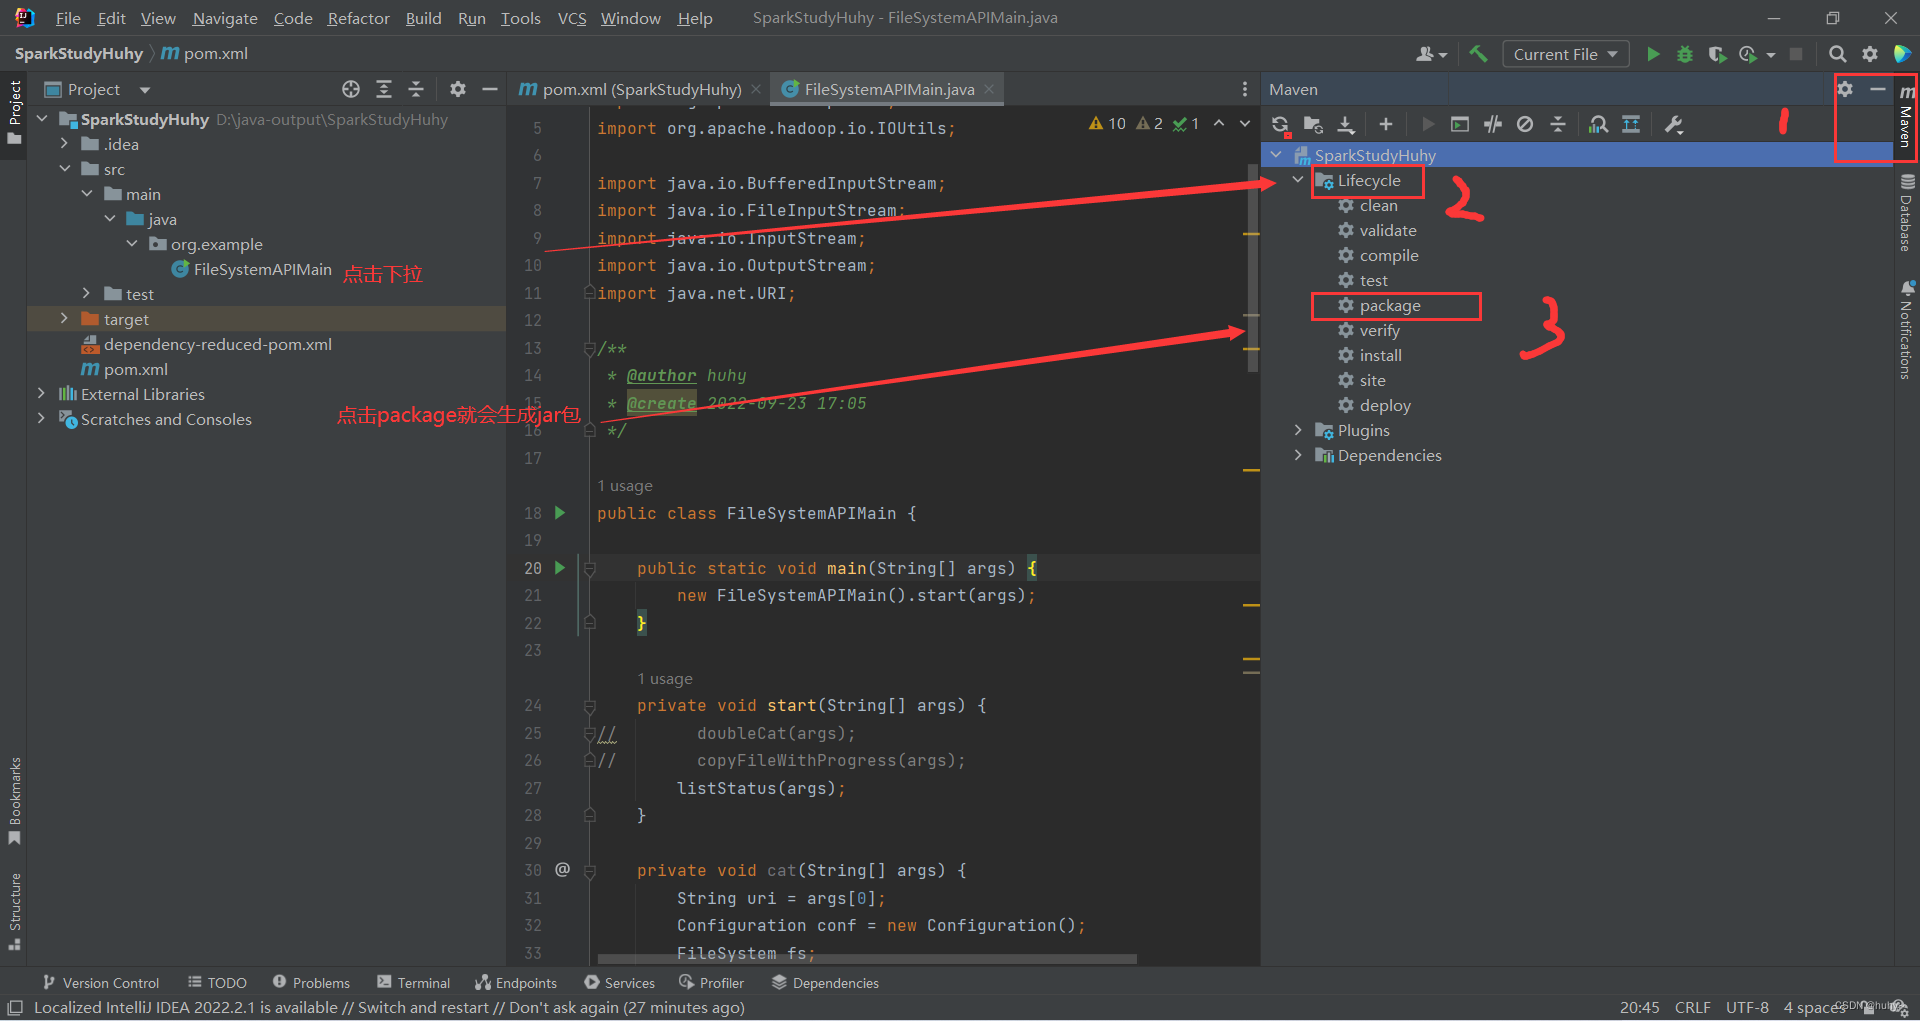This screenshot has width=1920, height=1021.
Task: Show Maven diagram icon
Action: tap(1631, 125)
